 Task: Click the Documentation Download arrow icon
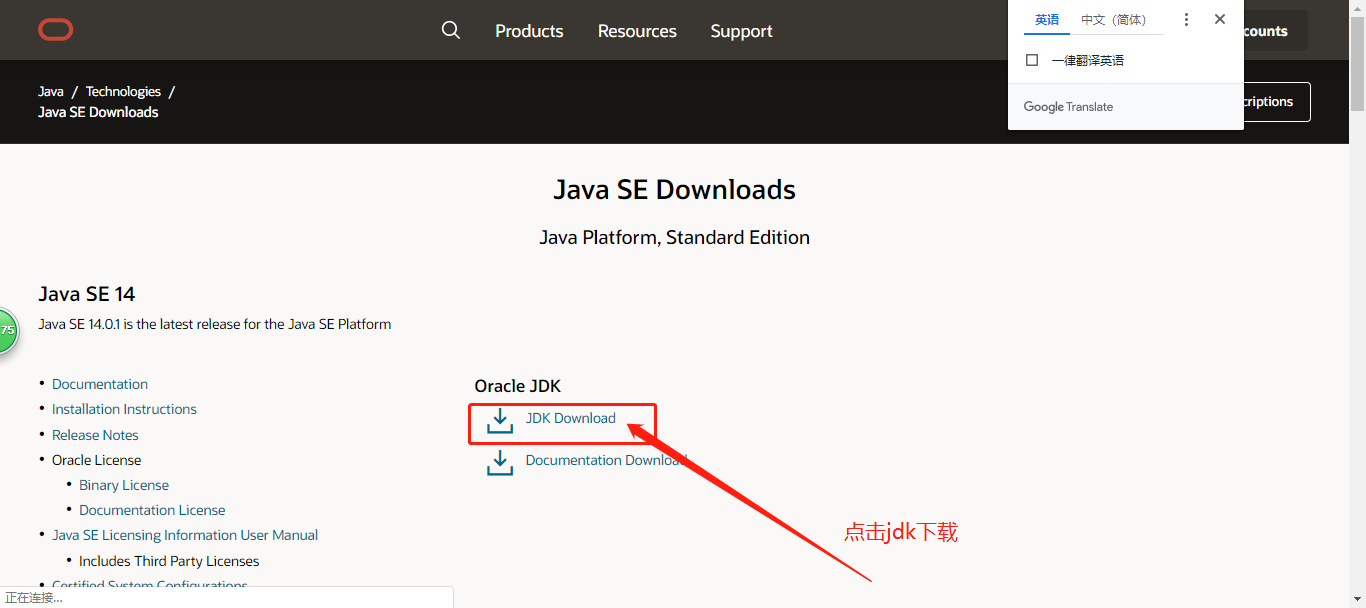click(x=499, y=462)
